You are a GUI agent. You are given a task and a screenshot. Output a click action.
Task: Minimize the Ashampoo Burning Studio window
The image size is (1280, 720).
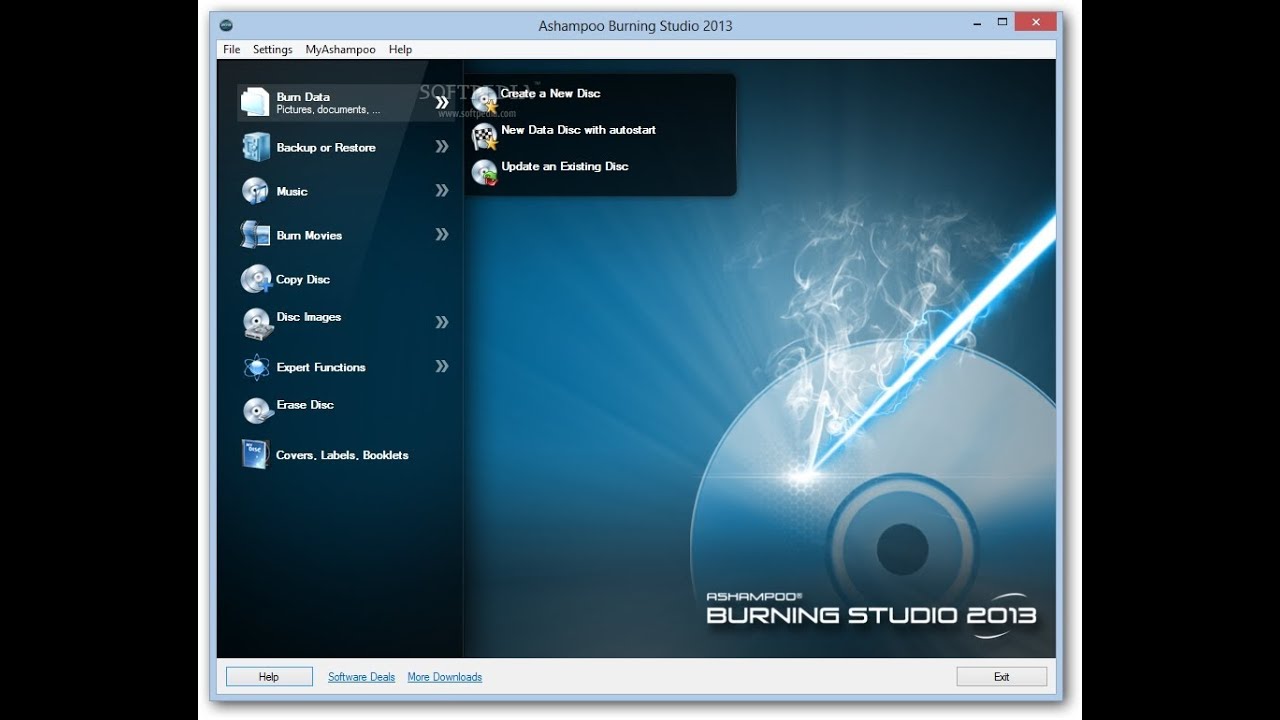click(975, 22)
